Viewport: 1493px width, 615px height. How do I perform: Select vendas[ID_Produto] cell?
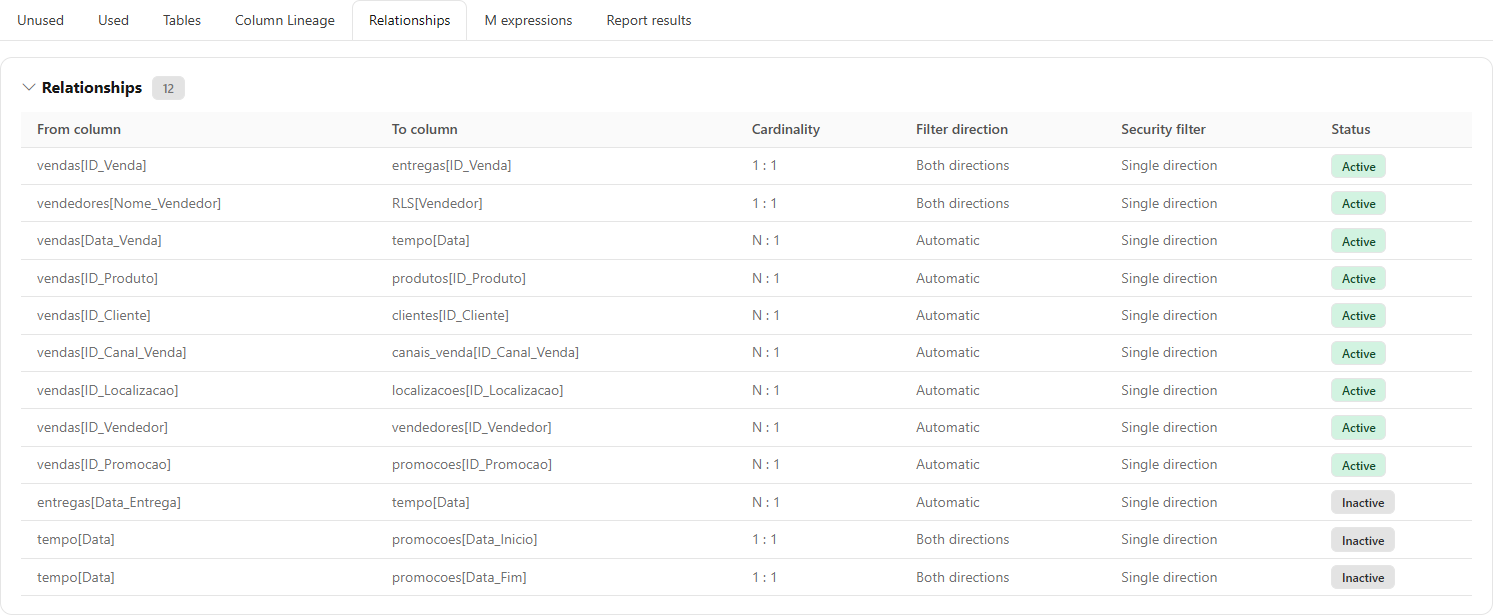pos(97,278)
